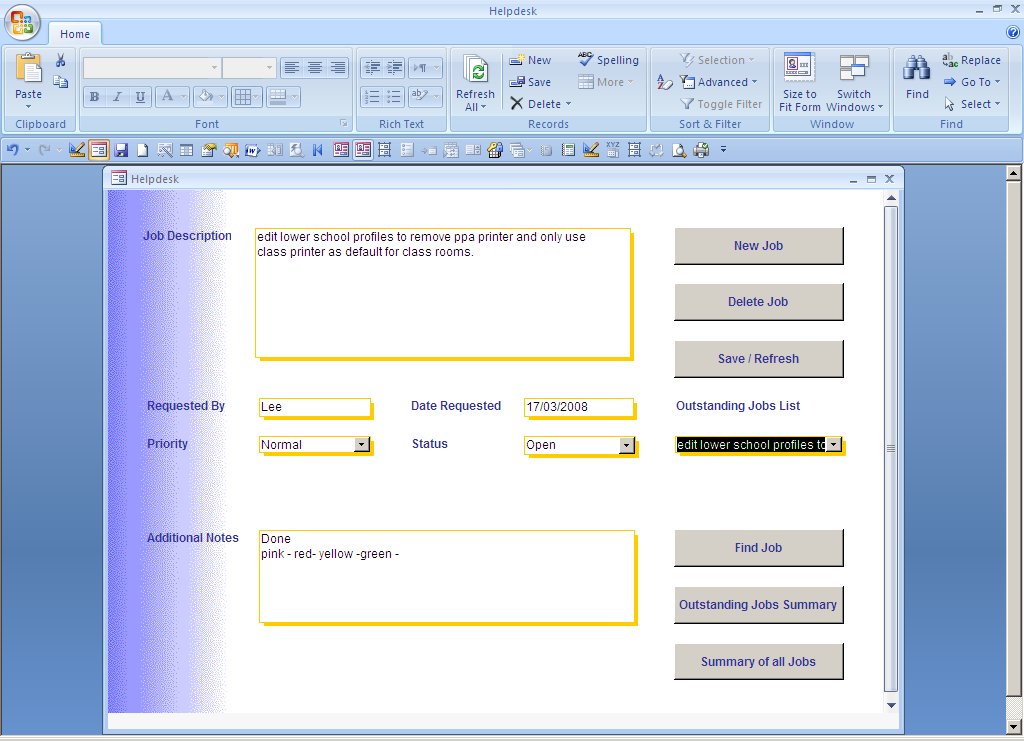The image size is (1024, 741).
Task: Toggle align text right
Action: (338, 68)
